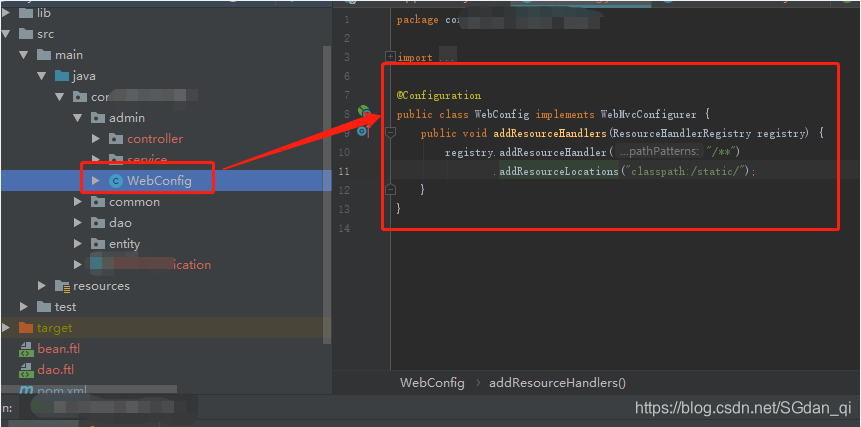Select the bean.ftl file
The width and height of the screenshot is (861, 427).
[x=59, y=349]
